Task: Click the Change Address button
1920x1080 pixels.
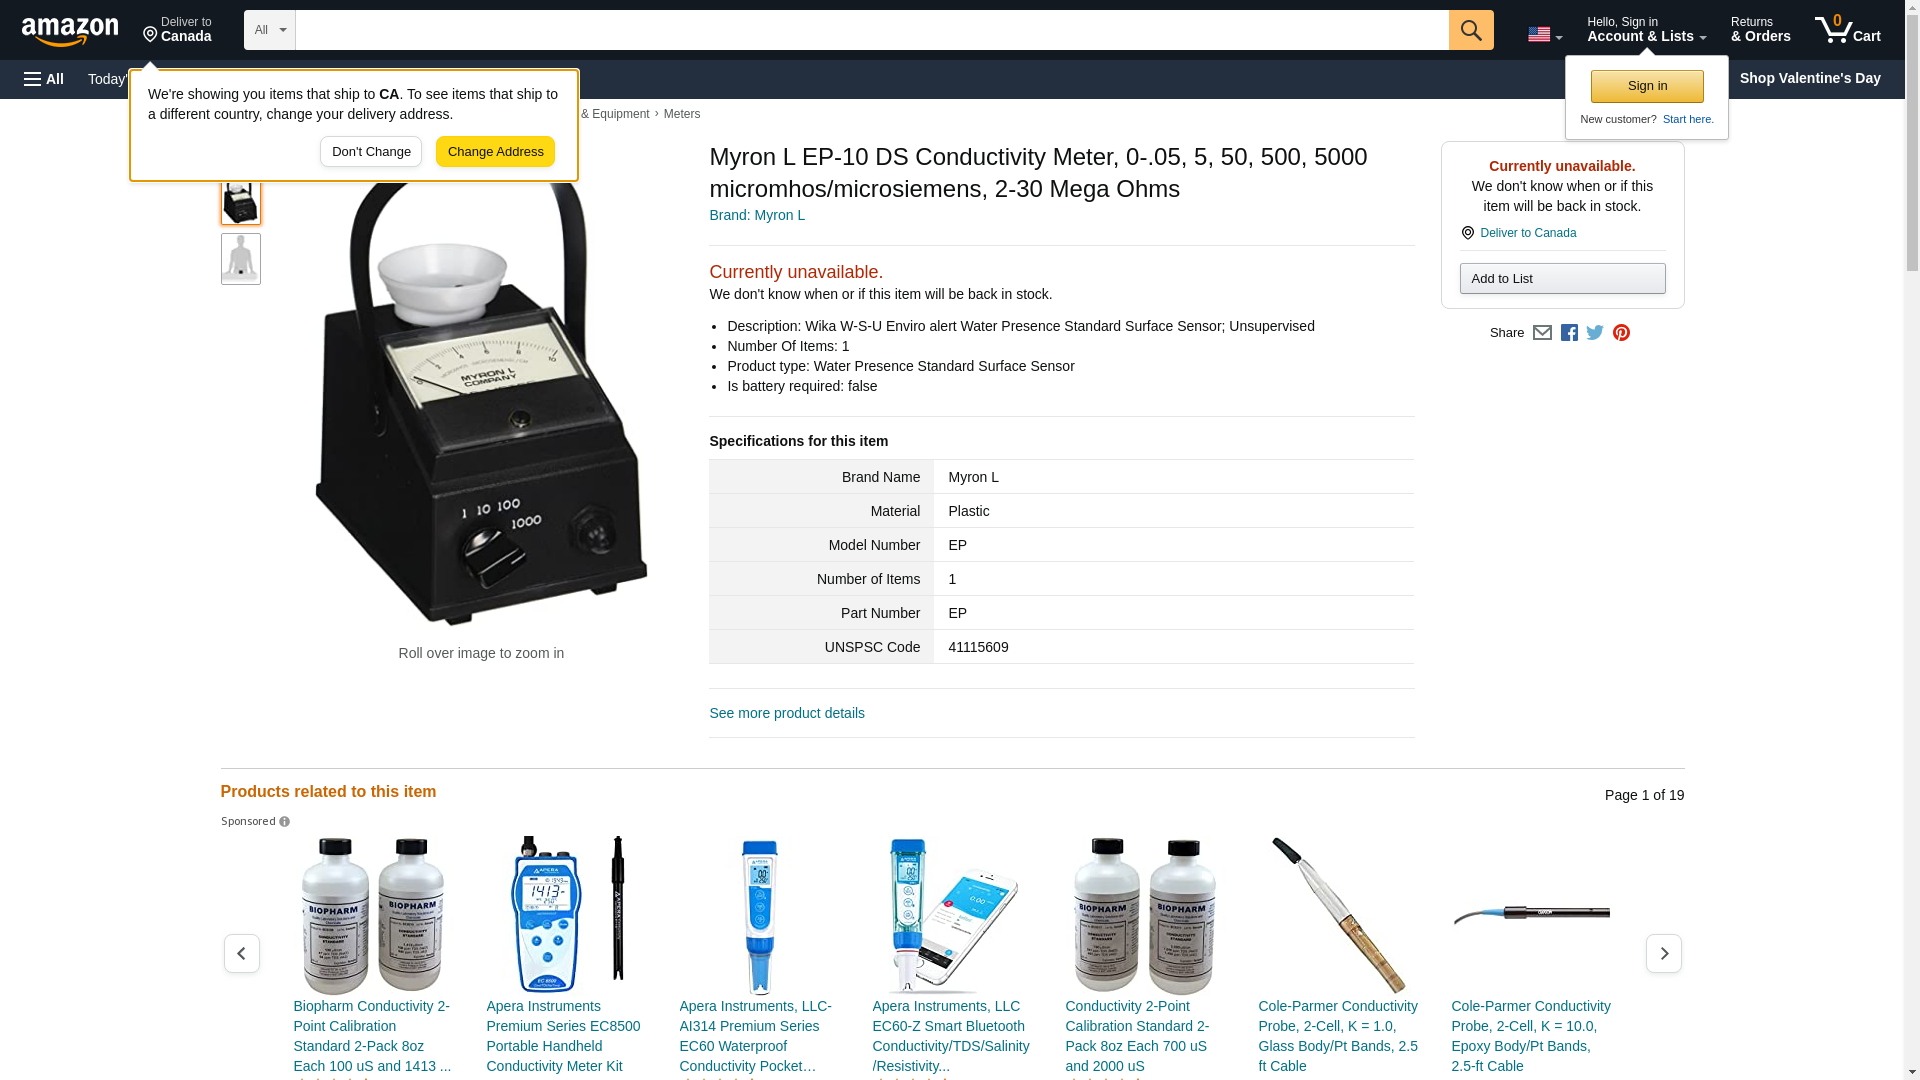Action: [x=495, y=152]
